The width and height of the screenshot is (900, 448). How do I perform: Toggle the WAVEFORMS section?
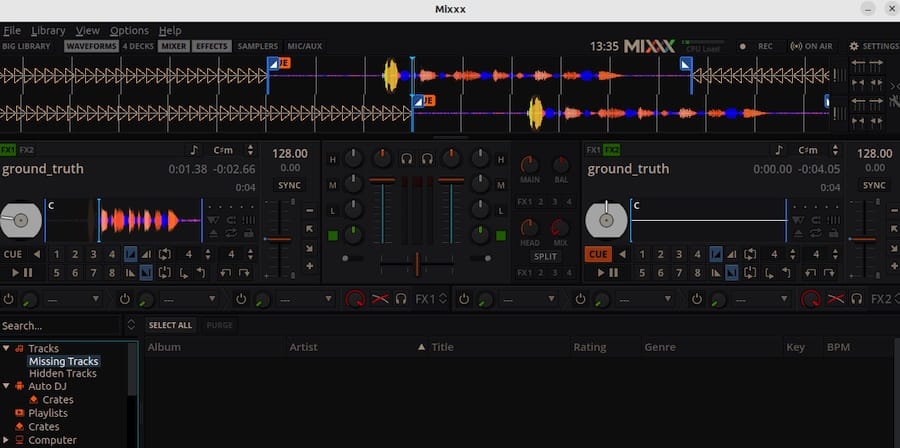(91, 46)
